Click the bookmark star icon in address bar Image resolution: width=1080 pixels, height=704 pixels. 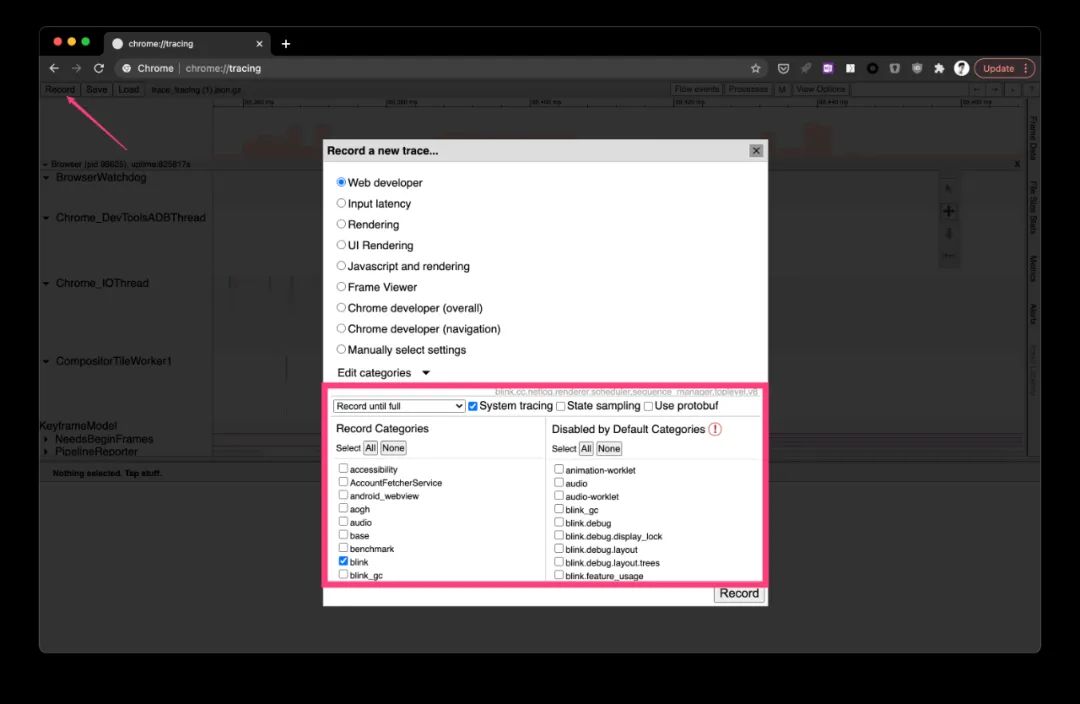(x=756, y=68)
